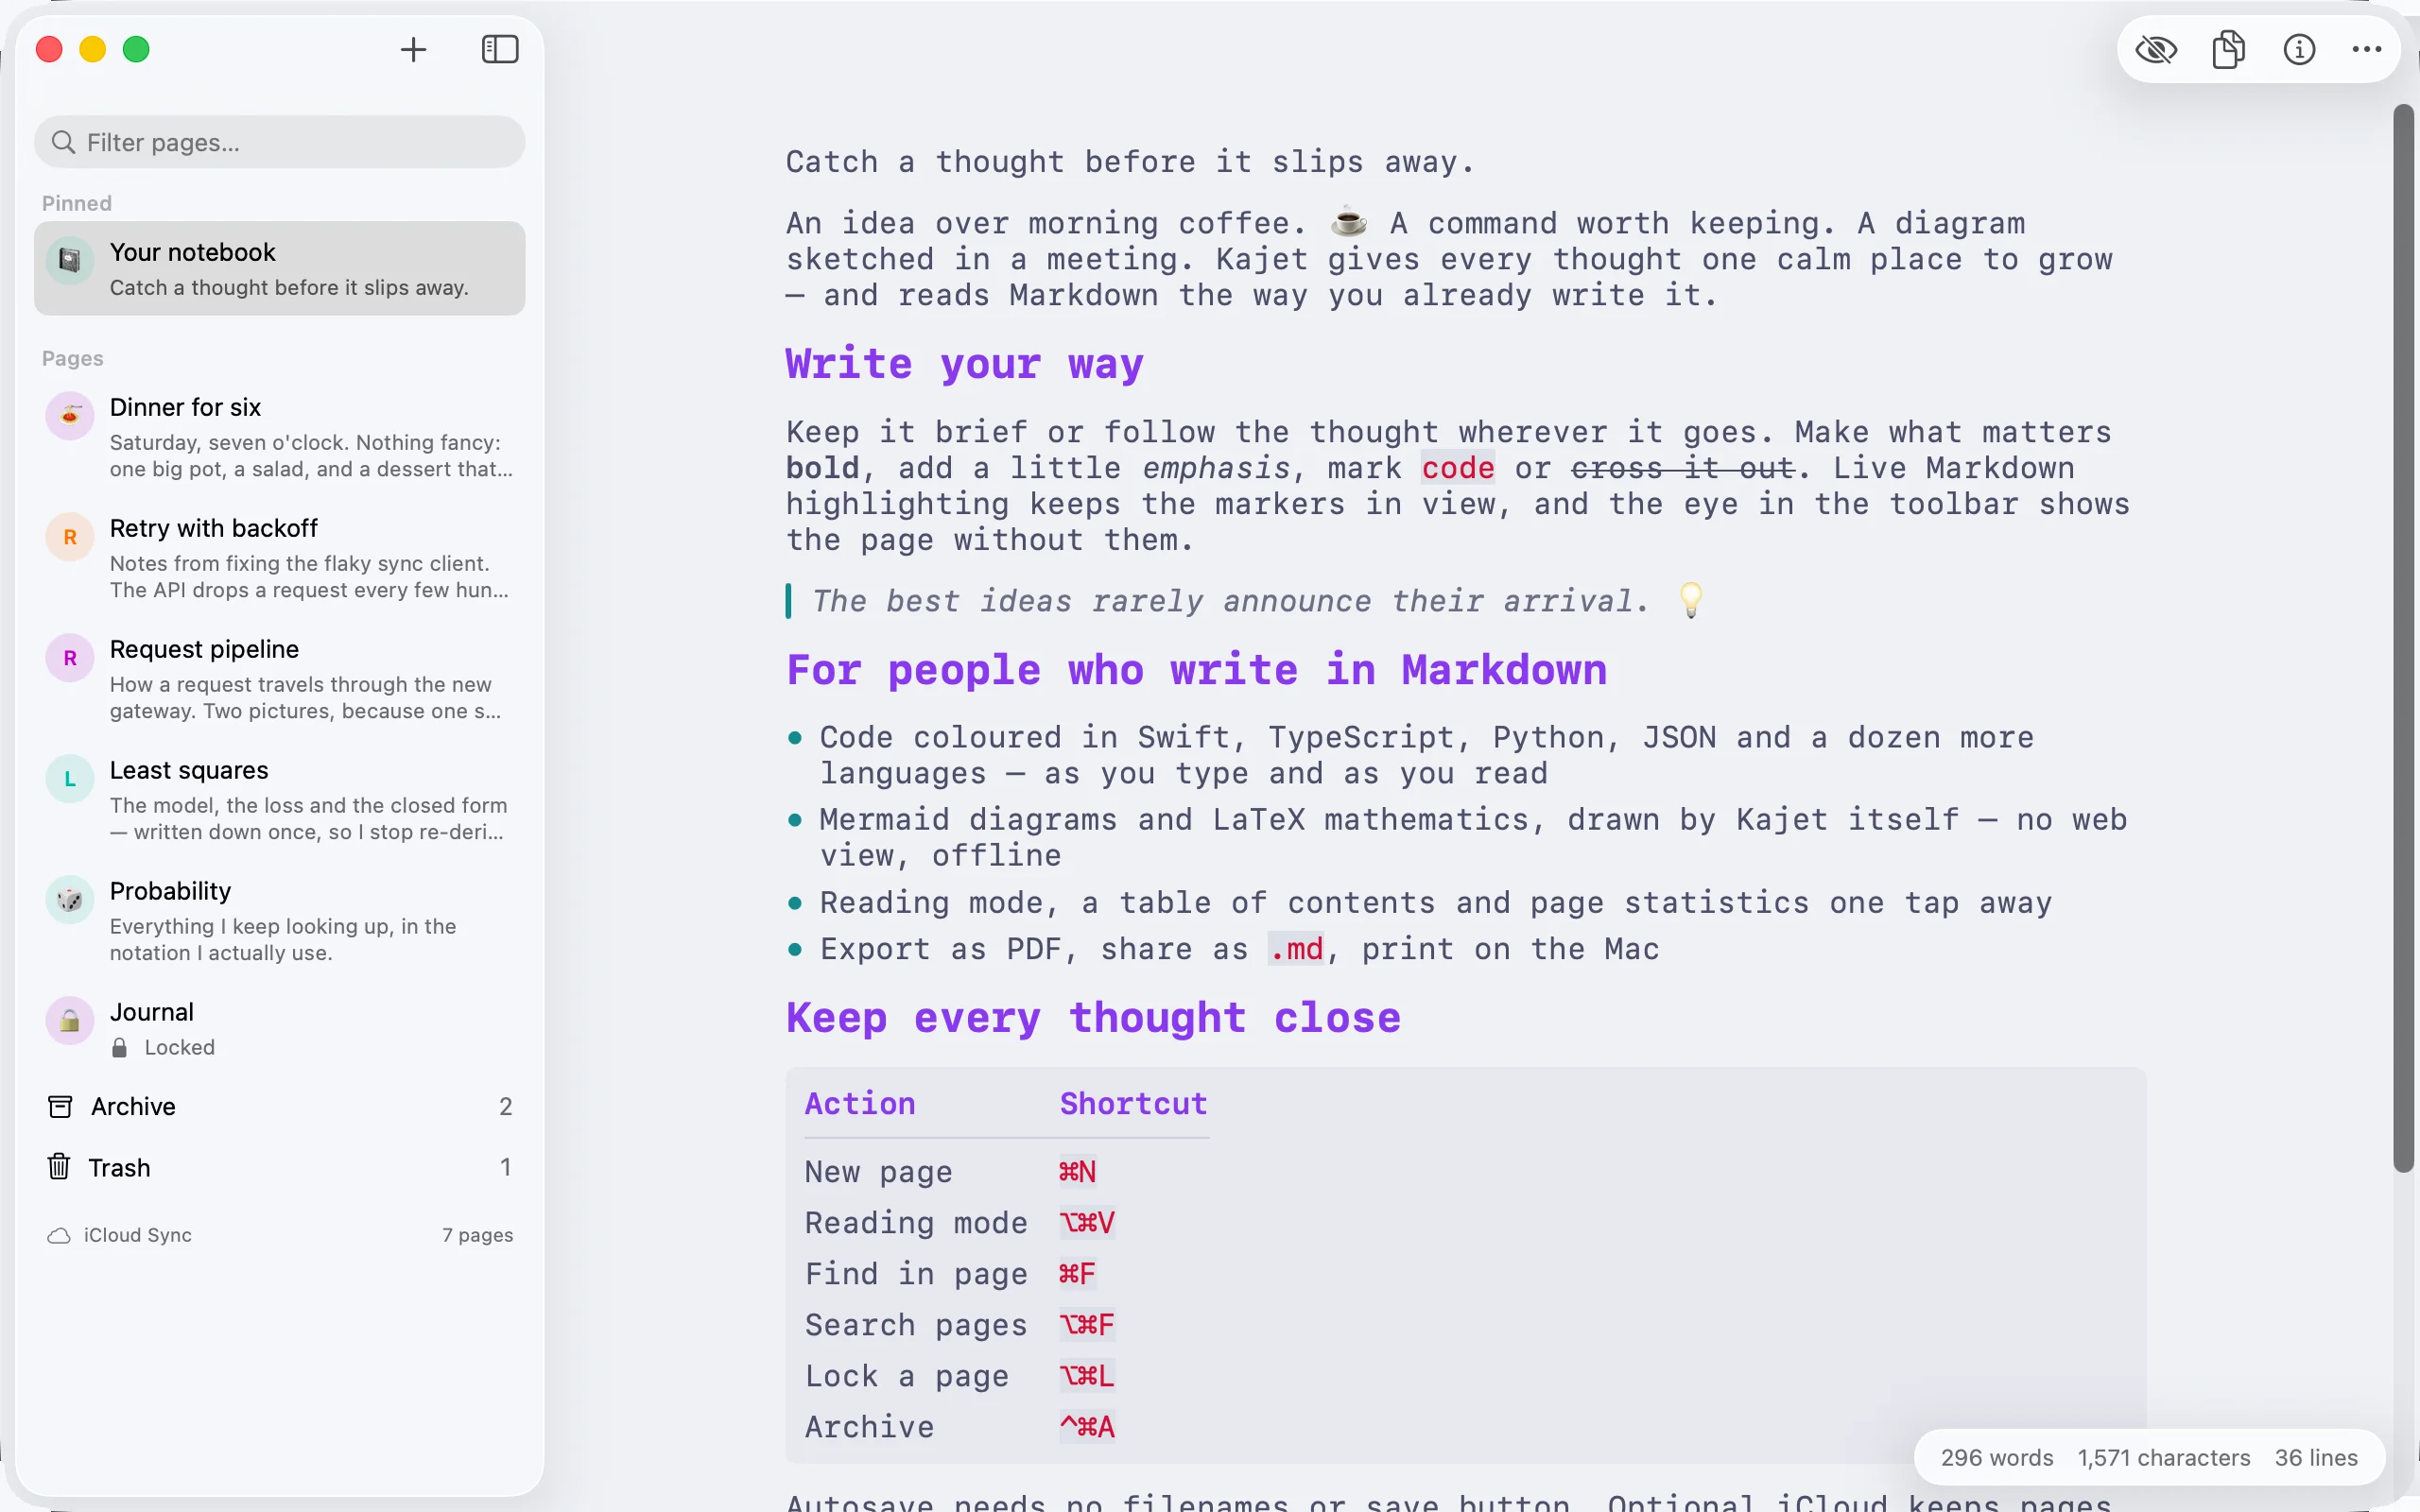Open the Request pipeline page
Viewport: 2420px width, 1512px height.
pos(280,679)
